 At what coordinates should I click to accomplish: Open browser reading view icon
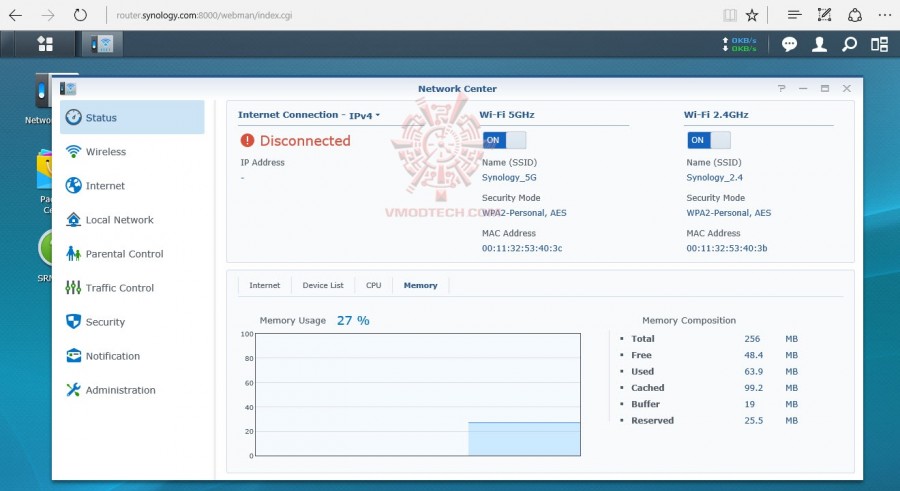[730, 16]
